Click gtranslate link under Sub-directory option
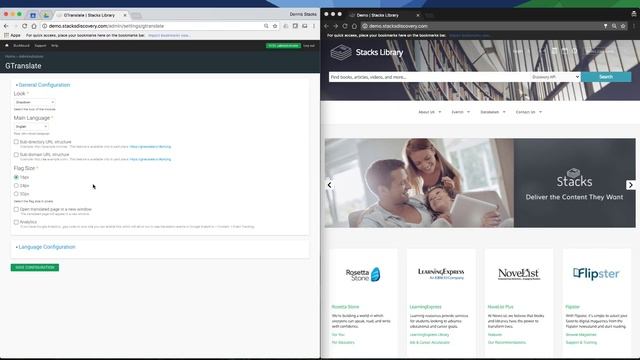 (150, 147)
